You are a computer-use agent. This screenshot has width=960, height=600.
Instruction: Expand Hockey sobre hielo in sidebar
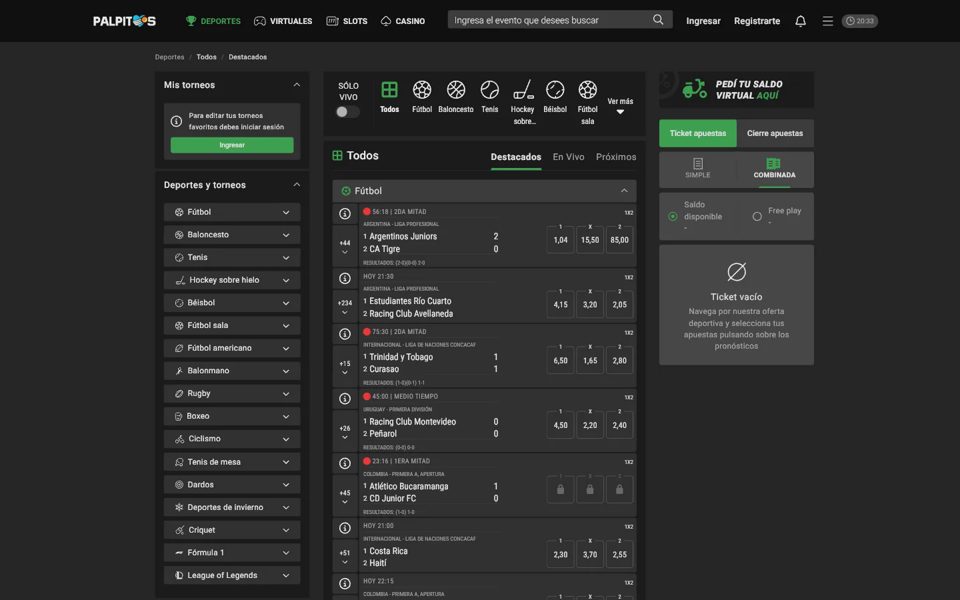point(232,280)
